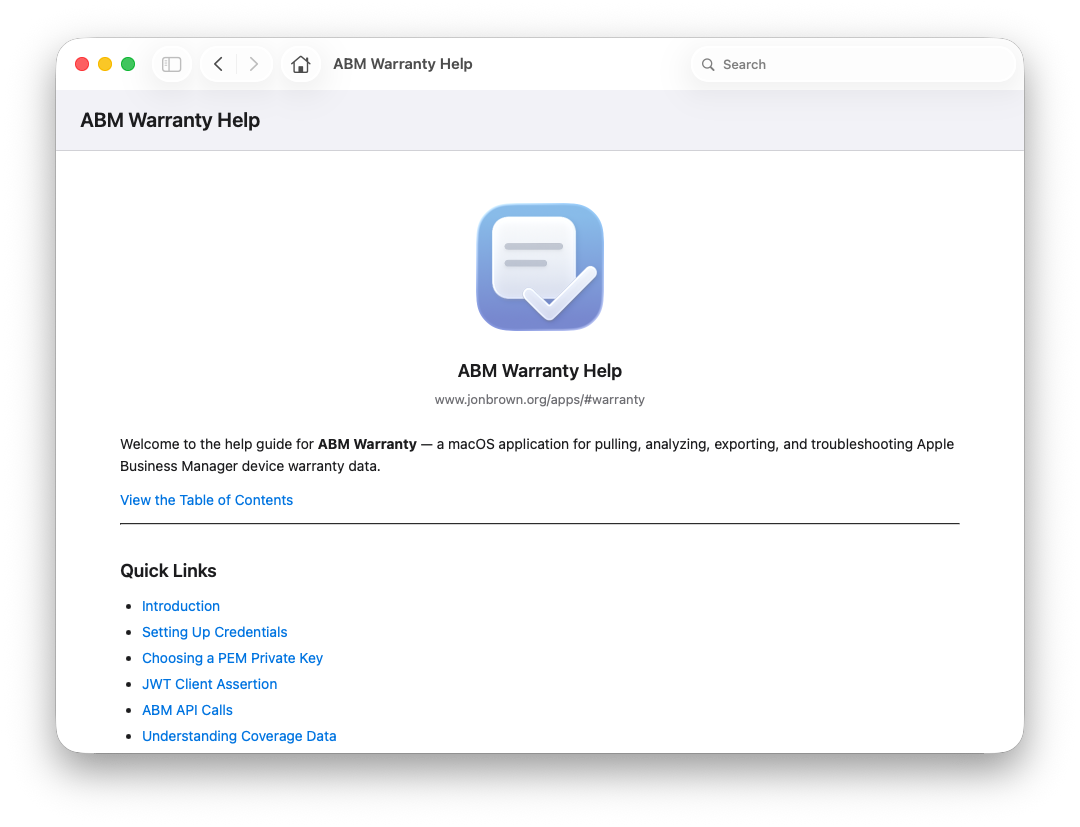Image resolution: width=1080 pixels, height=827 pixels.
Task: Click JWT Client Assertion
Action: click(x=209, y=684)
